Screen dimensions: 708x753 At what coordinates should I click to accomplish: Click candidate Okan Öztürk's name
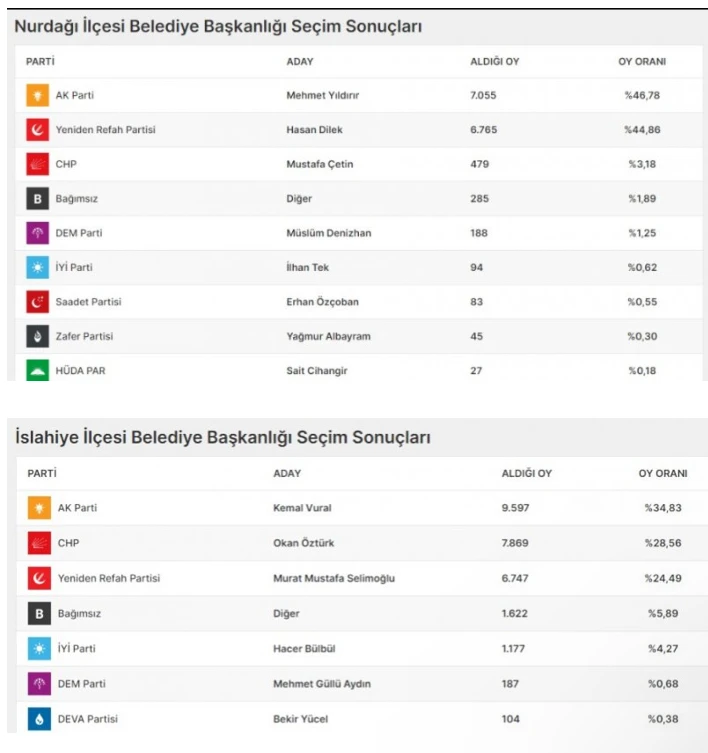pyautogui.click(x=304, y=543)
